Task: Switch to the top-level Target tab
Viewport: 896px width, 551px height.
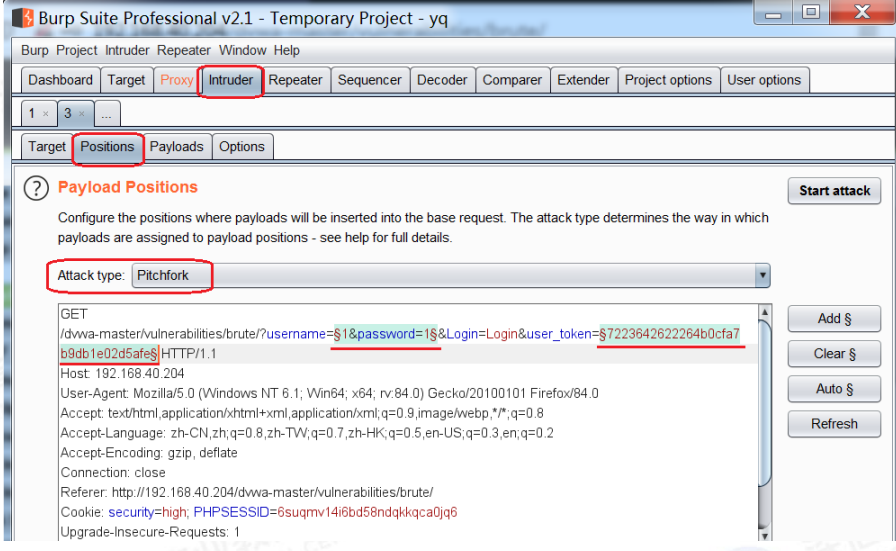Action: click(x=126, y=80)
